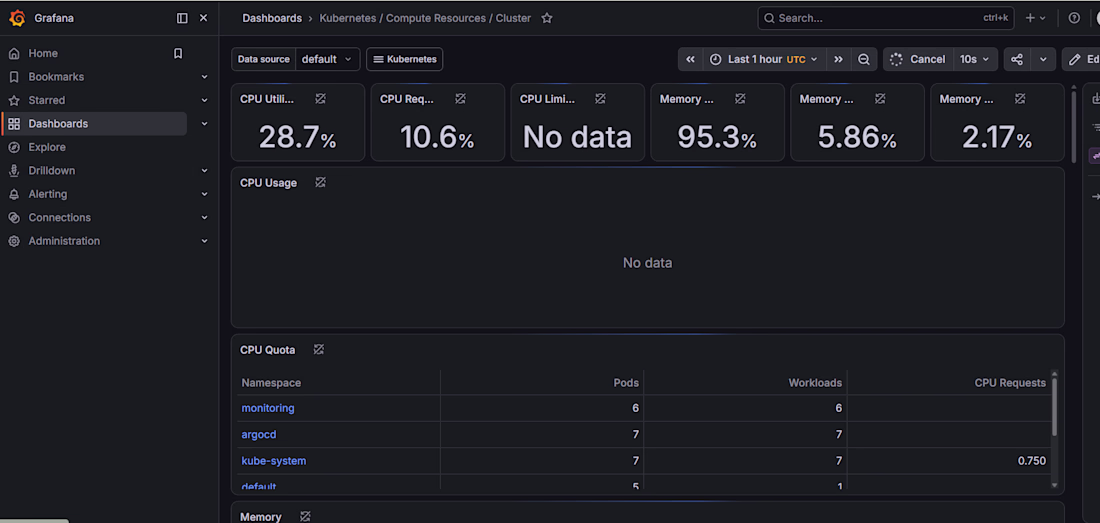Expand the Dashboards chevron
This screenshot has height=523, width=1100.
(205, 123)
